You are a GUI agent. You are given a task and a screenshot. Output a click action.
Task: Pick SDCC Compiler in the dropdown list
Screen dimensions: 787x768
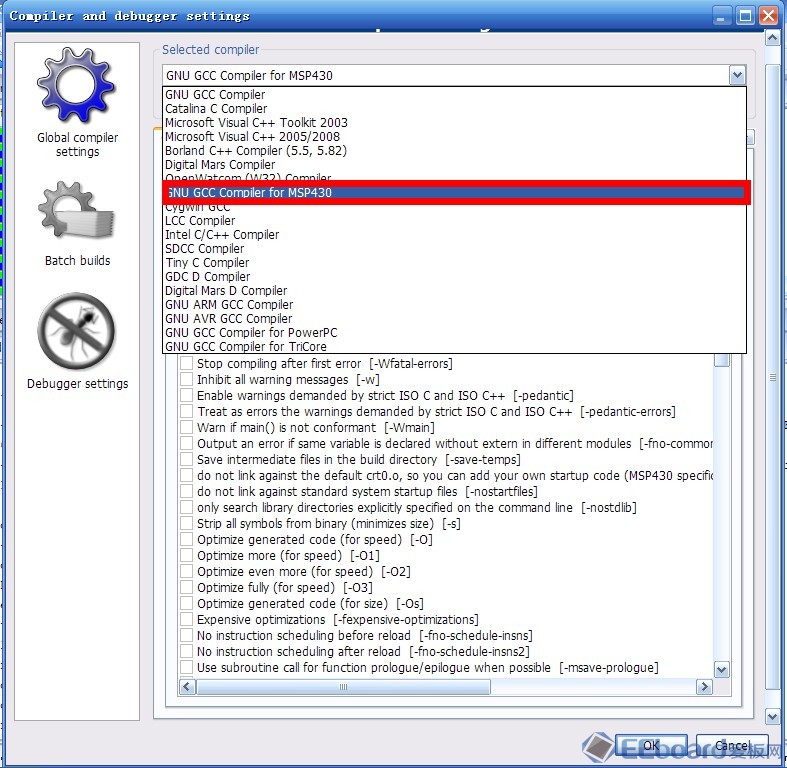pyautogui.click(x=205, y=249)
